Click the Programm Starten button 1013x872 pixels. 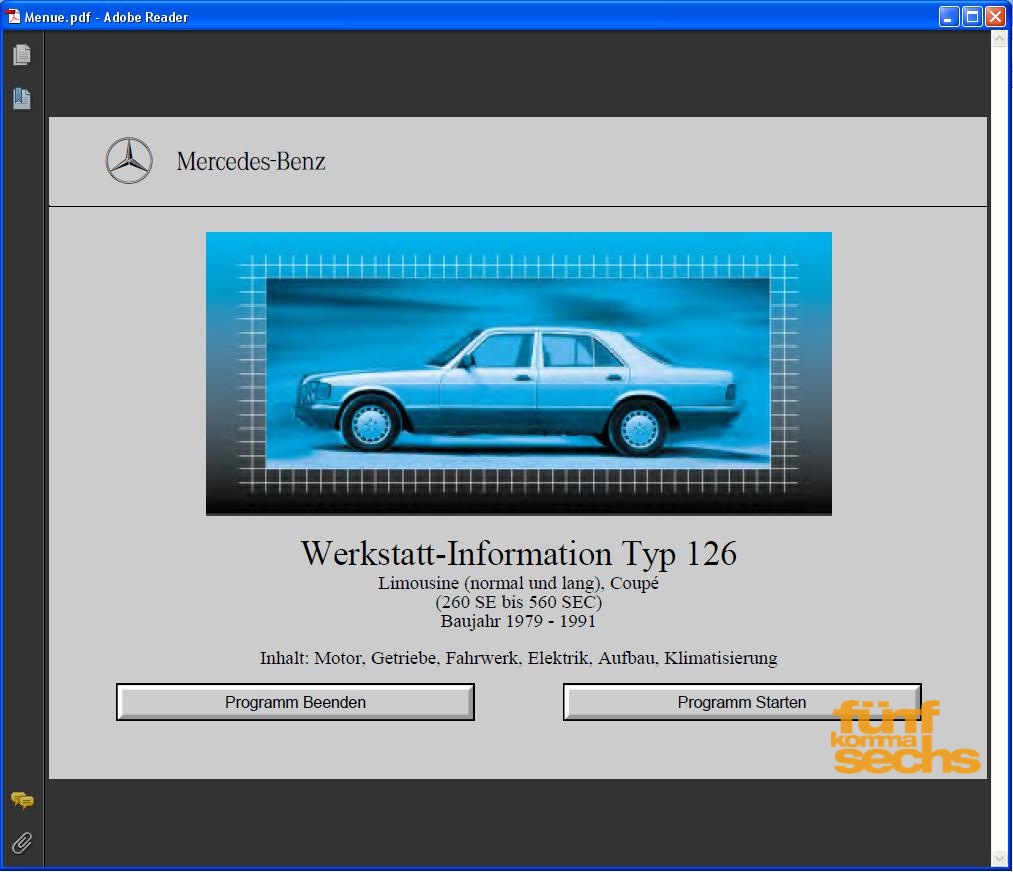[742, 702]
